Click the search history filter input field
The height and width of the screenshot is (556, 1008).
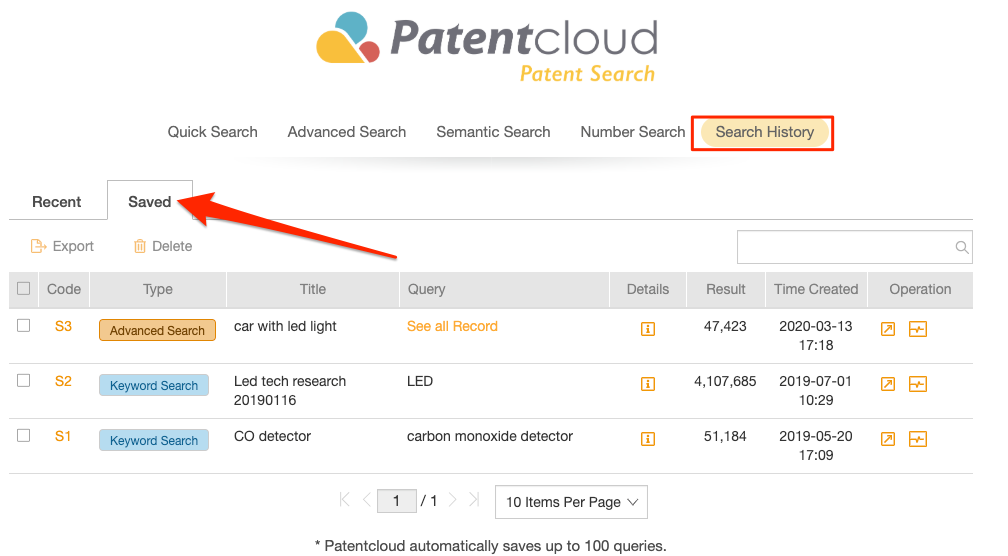(x=845, y=247)
